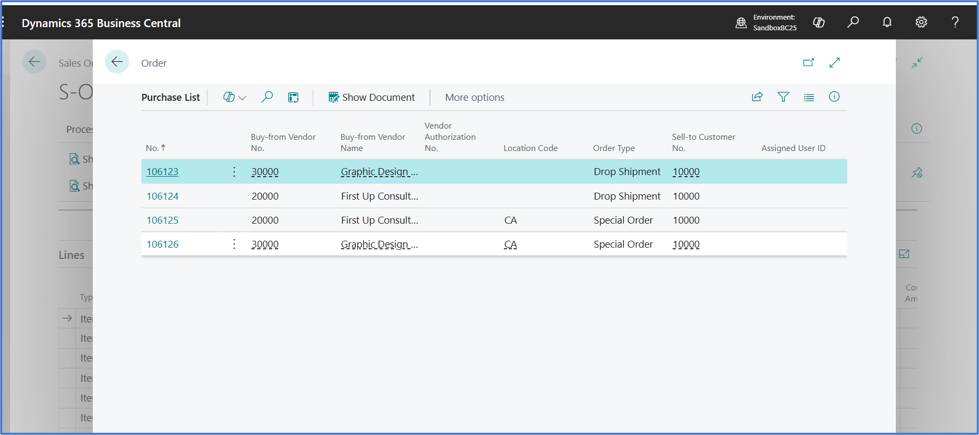Viewport: 979px width, 435px height.
Task: Open Tell Me search in header
Action: (853, 22)
